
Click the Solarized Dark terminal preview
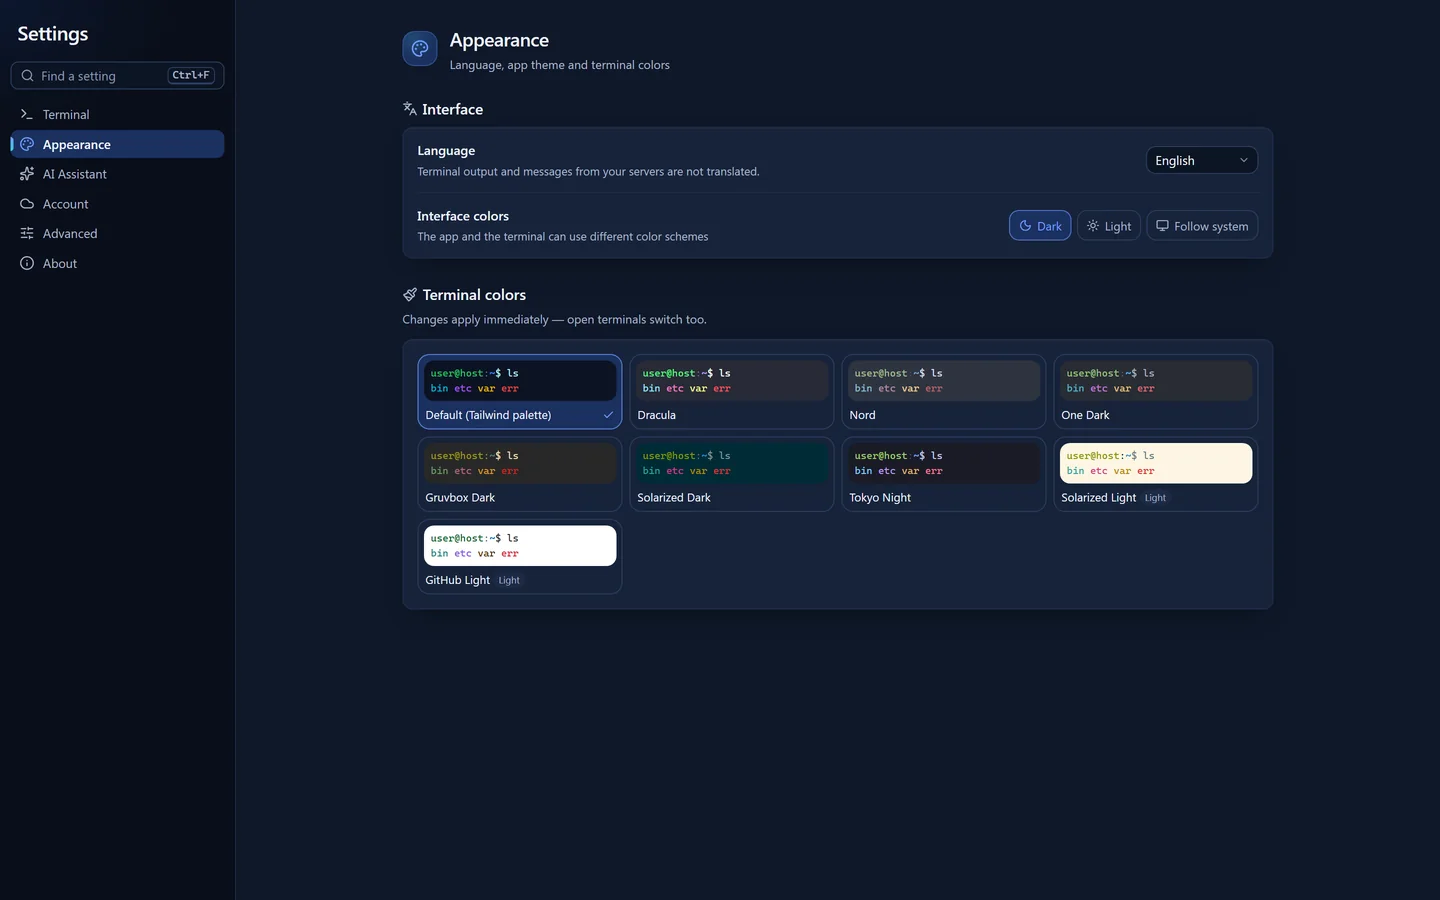coord(732,463)
